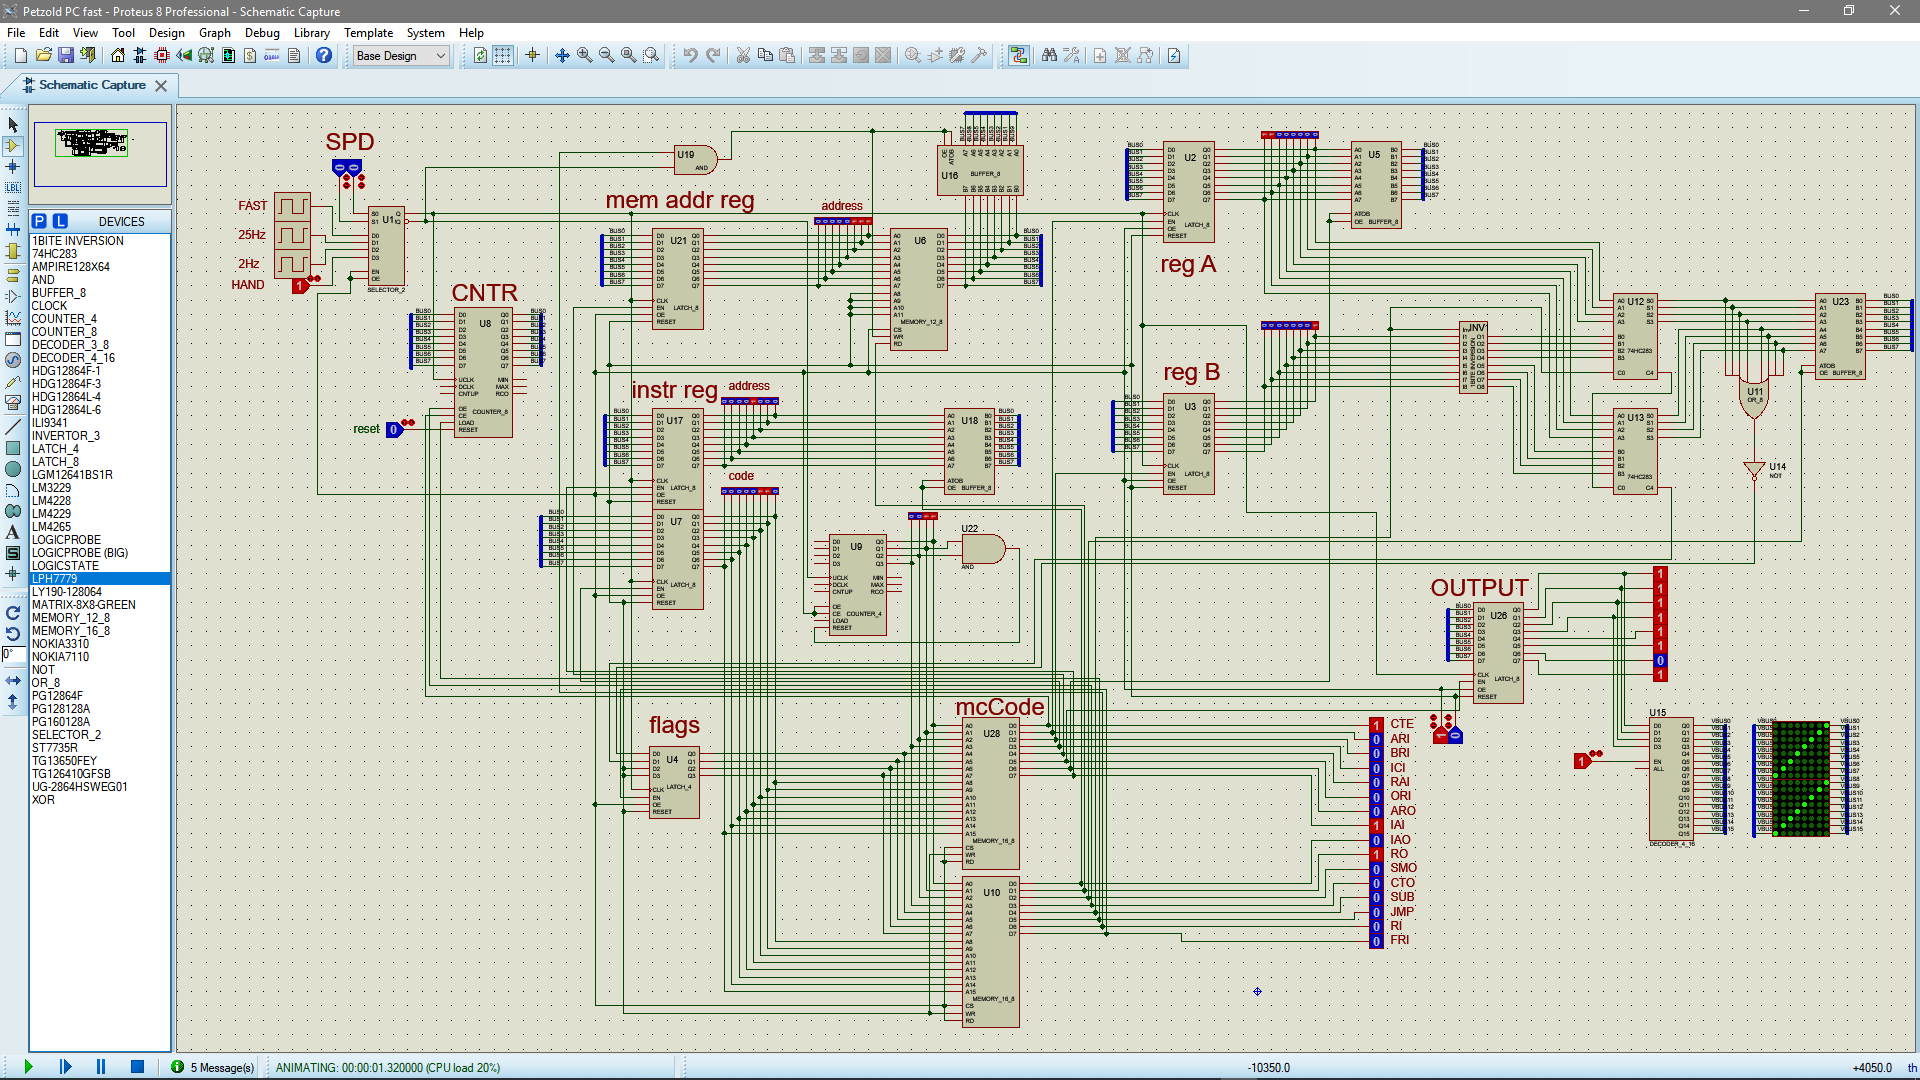Open the Design menu
This screenshot has width=1920, height=1080.
167,33
